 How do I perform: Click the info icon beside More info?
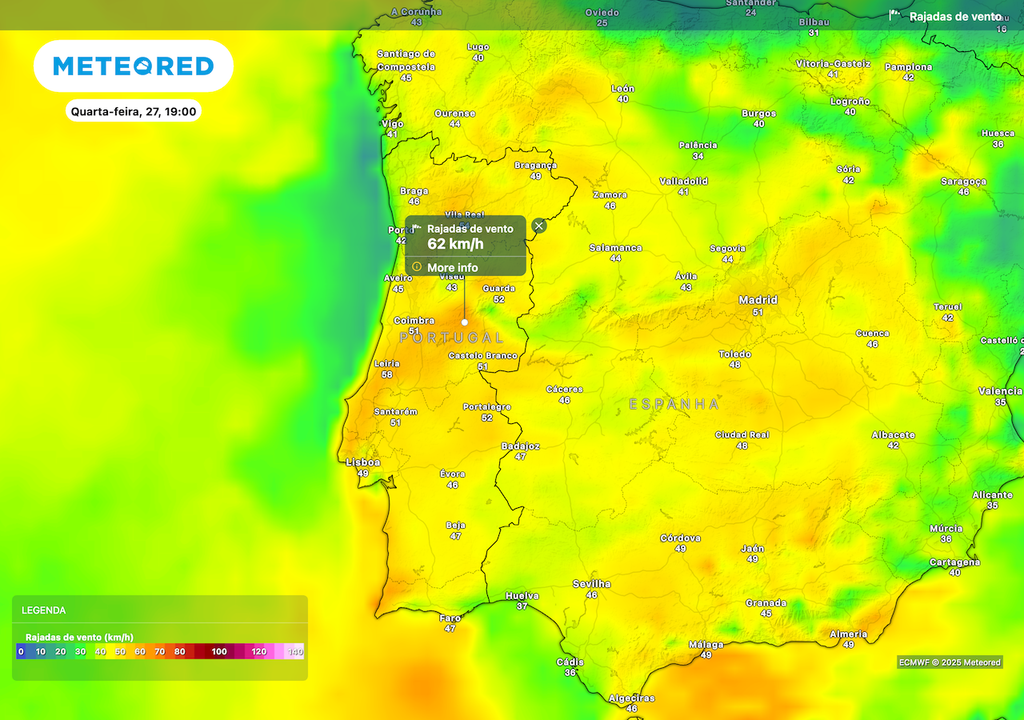(417, 267)
